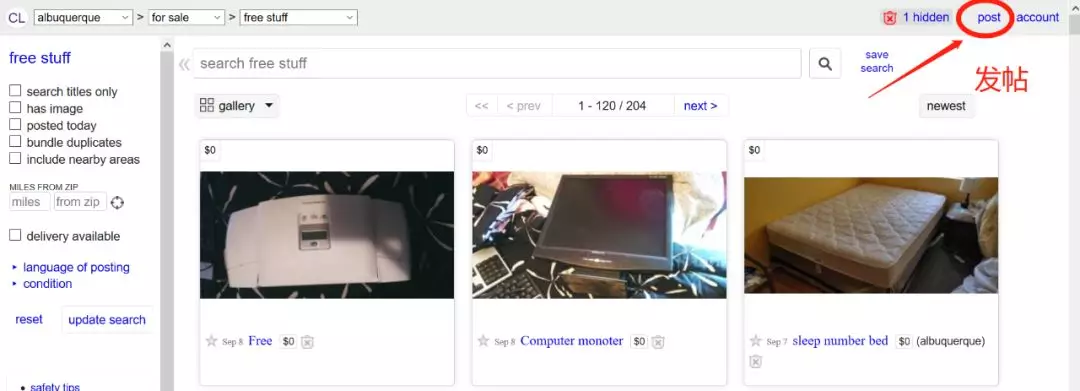Check the has image option
The height and width of the screenshot is (391, 1080).
pos(15,108)
